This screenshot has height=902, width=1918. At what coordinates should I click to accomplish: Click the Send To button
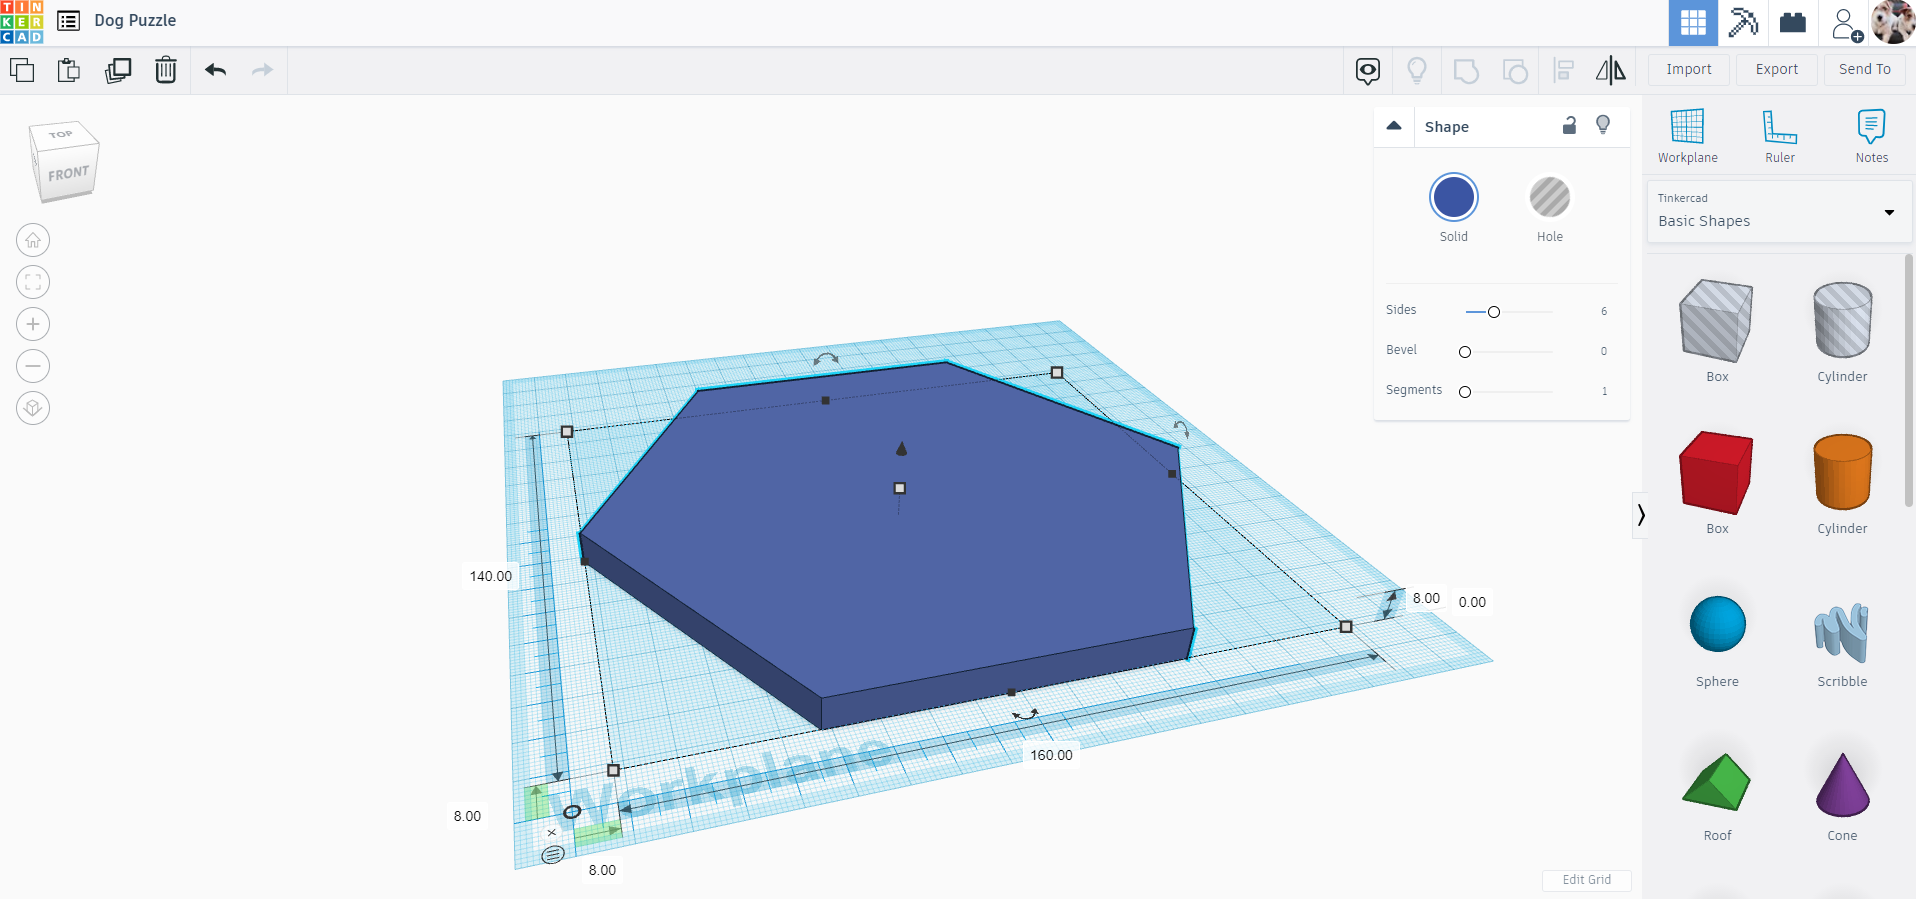pos(1865,69)
